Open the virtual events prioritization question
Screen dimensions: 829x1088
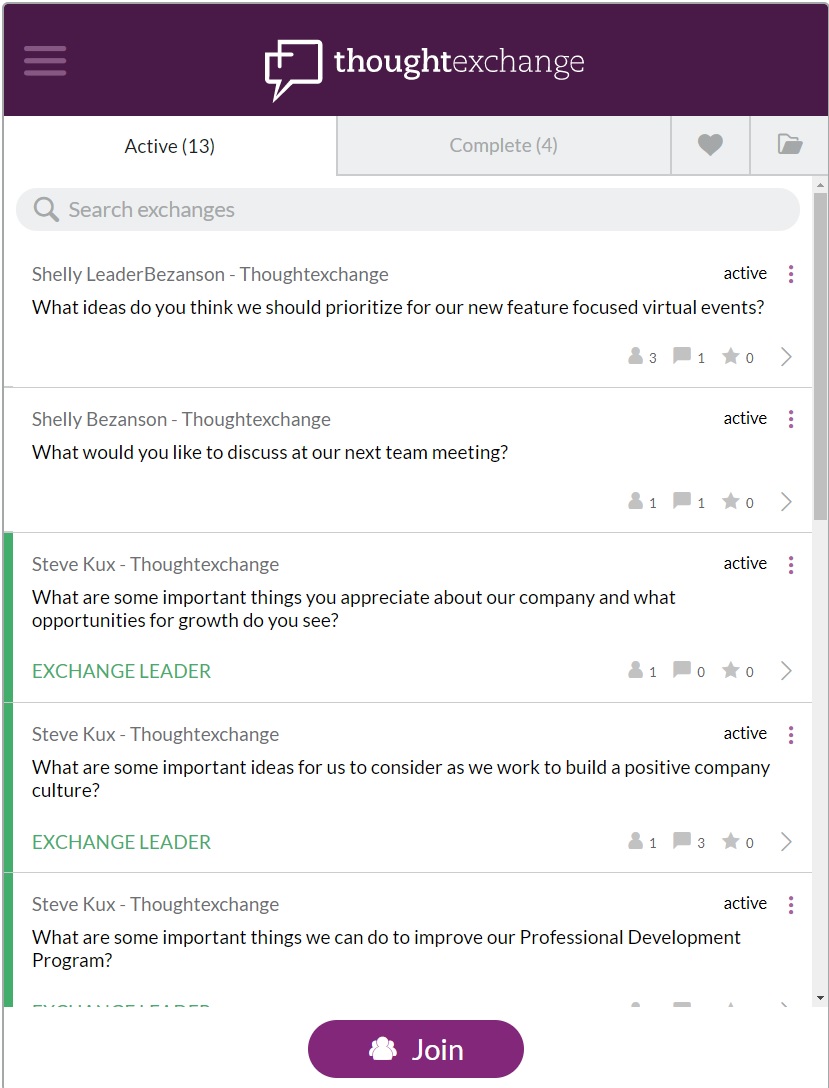(x=398, y=307)
